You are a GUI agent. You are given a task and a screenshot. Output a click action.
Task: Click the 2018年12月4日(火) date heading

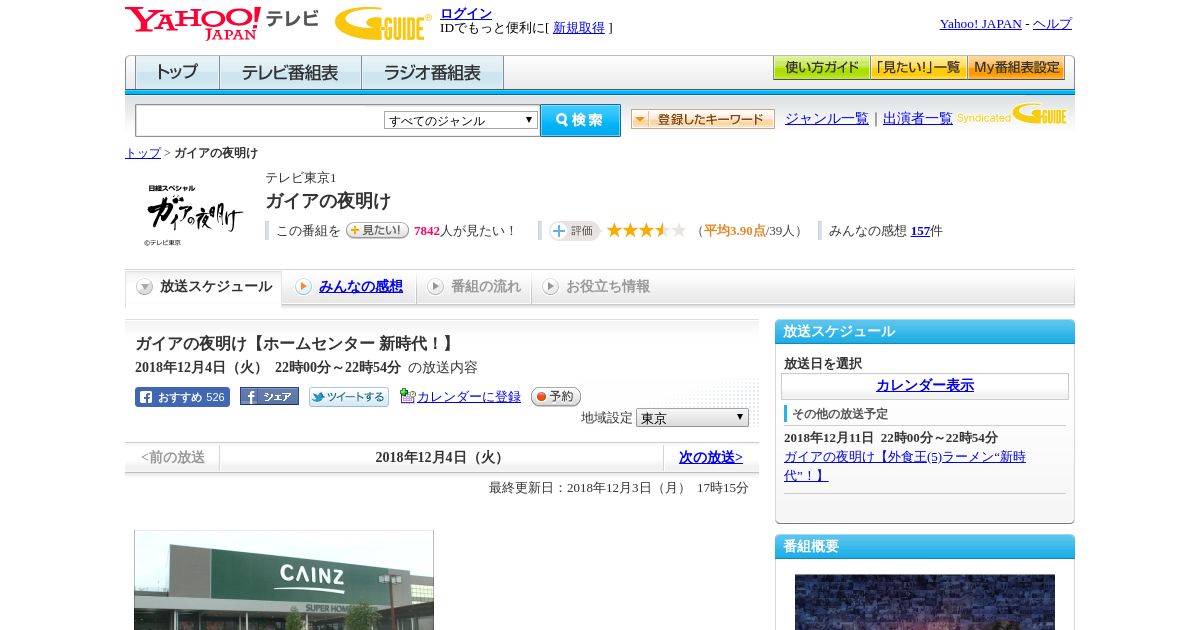tap(441, 458)
